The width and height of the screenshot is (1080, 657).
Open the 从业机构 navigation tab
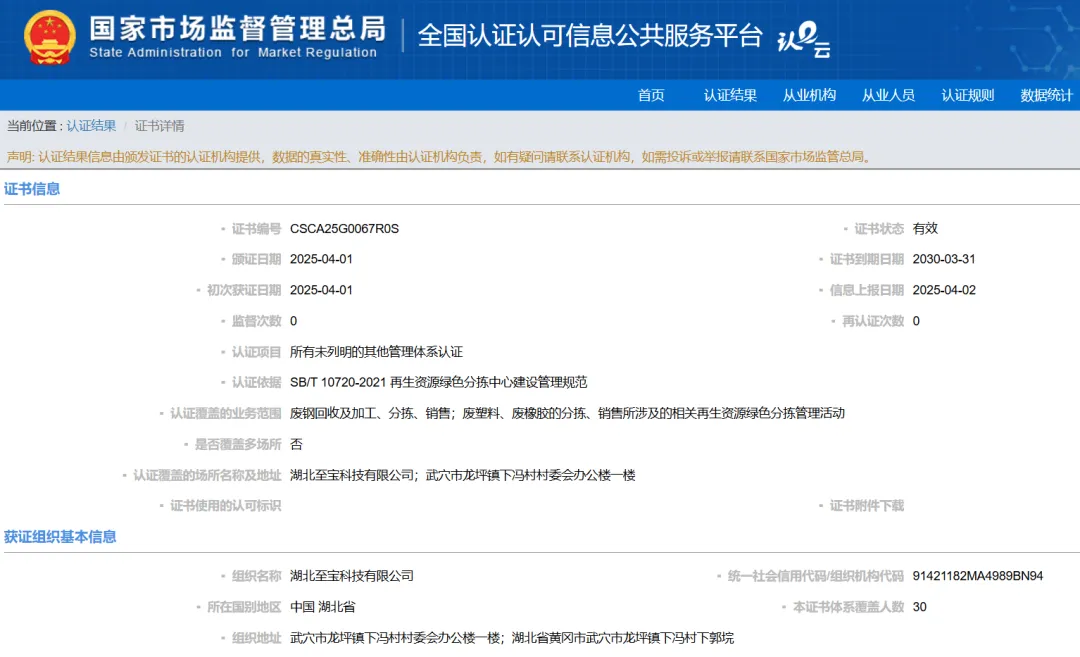(809, 95)
